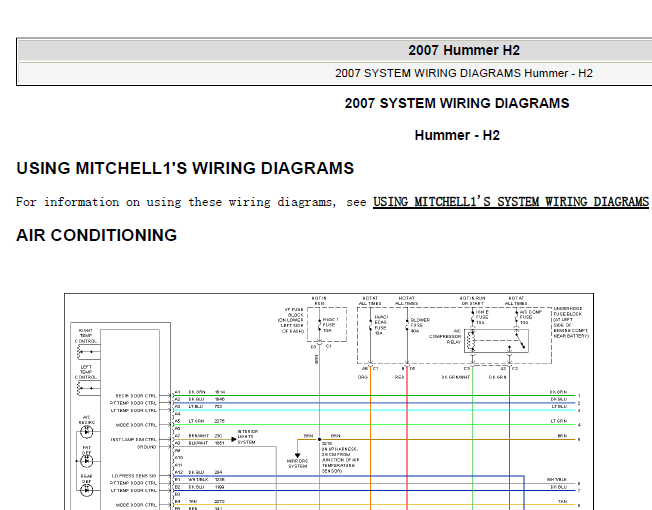Select the 'USING MITCHELL1'S WIRING DIAGRAMS' section heading
Image resolution: width=652 pixels, height=510 pixels.
185,168
